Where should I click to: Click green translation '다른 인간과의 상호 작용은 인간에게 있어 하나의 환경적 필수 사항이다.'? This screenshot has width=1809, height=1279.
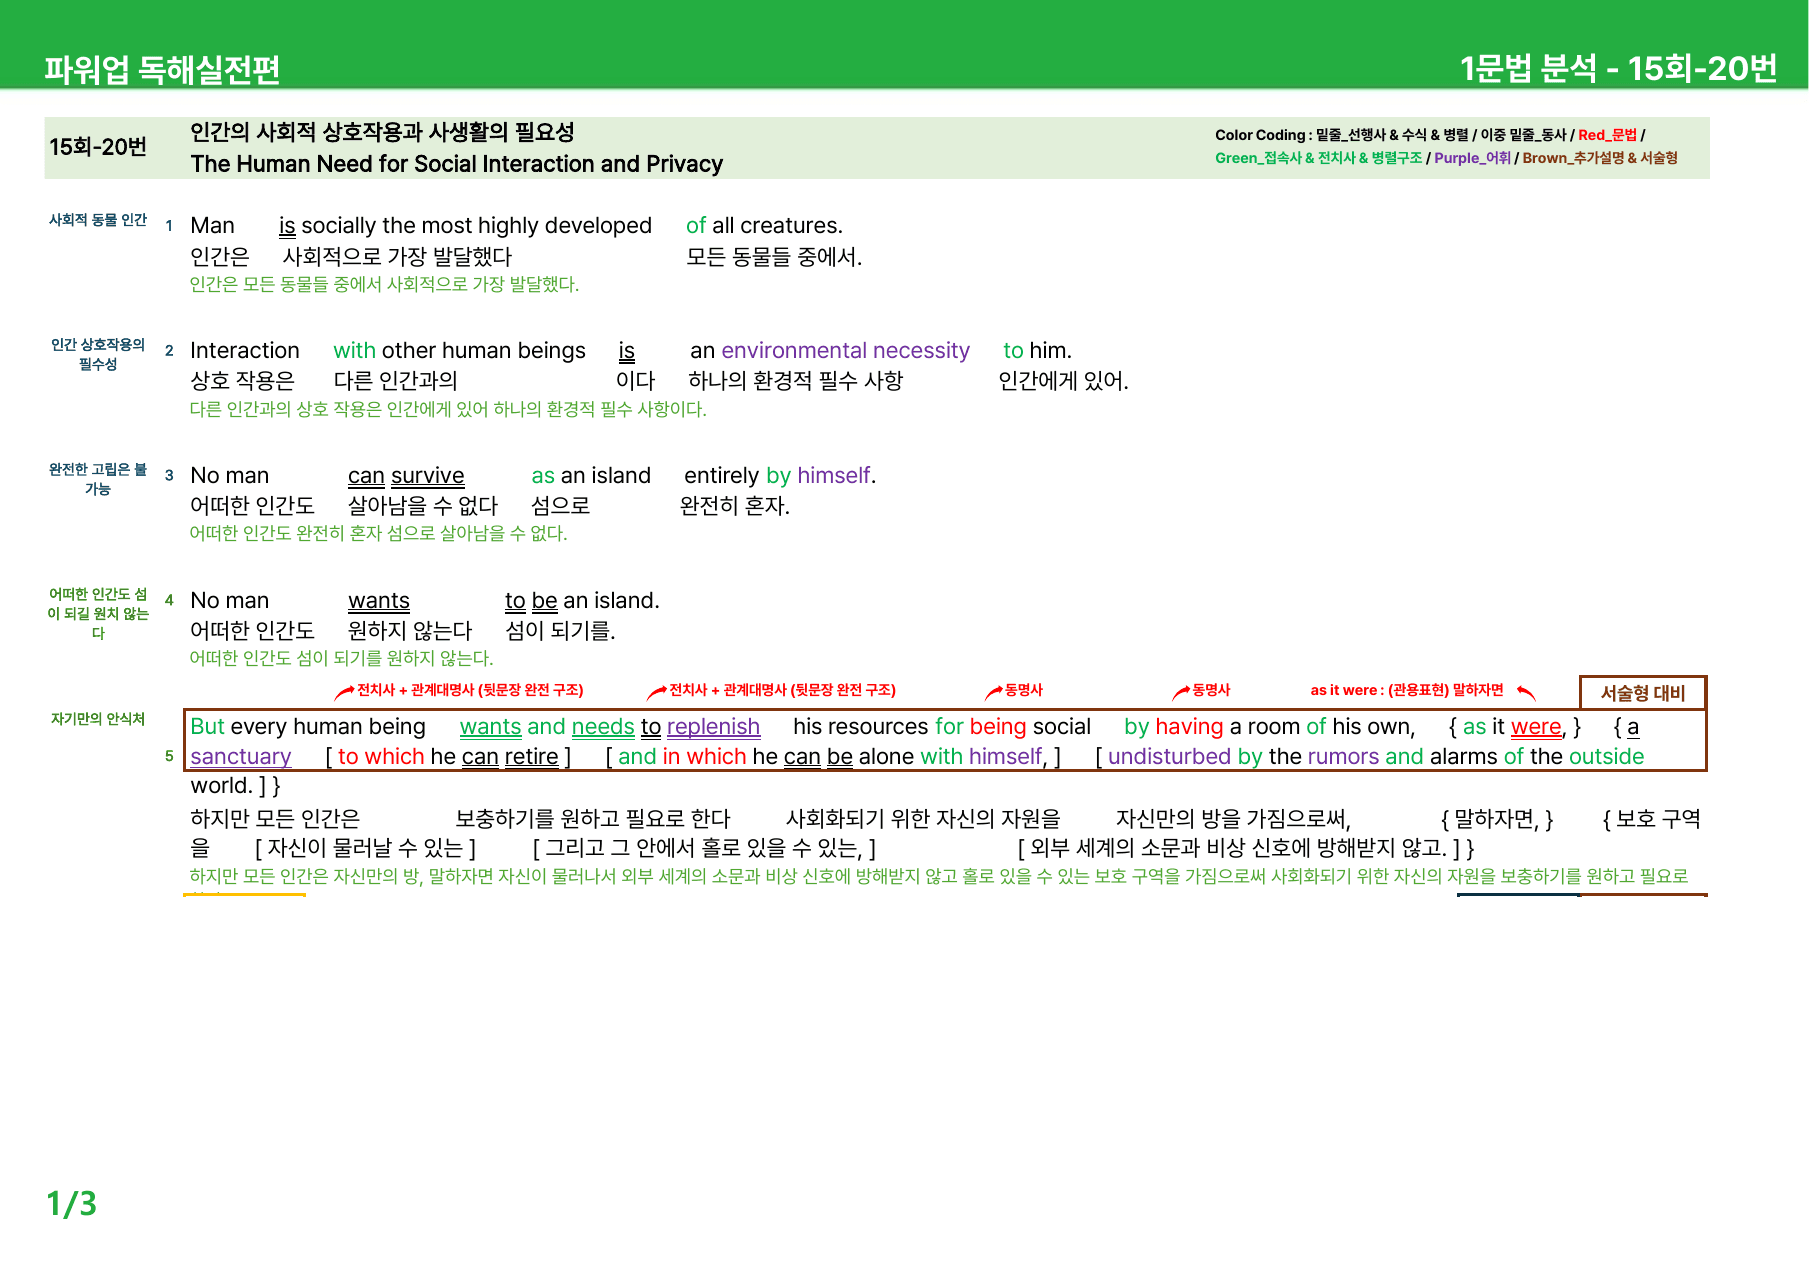(x=448, y=409)
